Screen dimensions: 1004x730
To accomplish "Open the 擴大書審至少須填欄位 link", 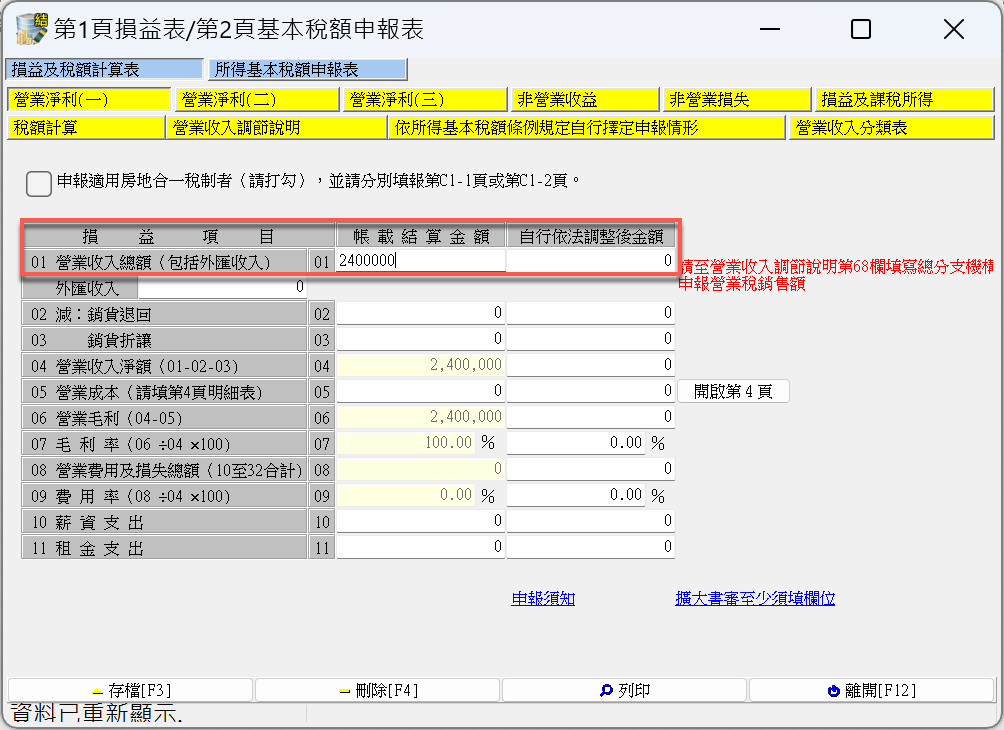I will click(755, 598).
